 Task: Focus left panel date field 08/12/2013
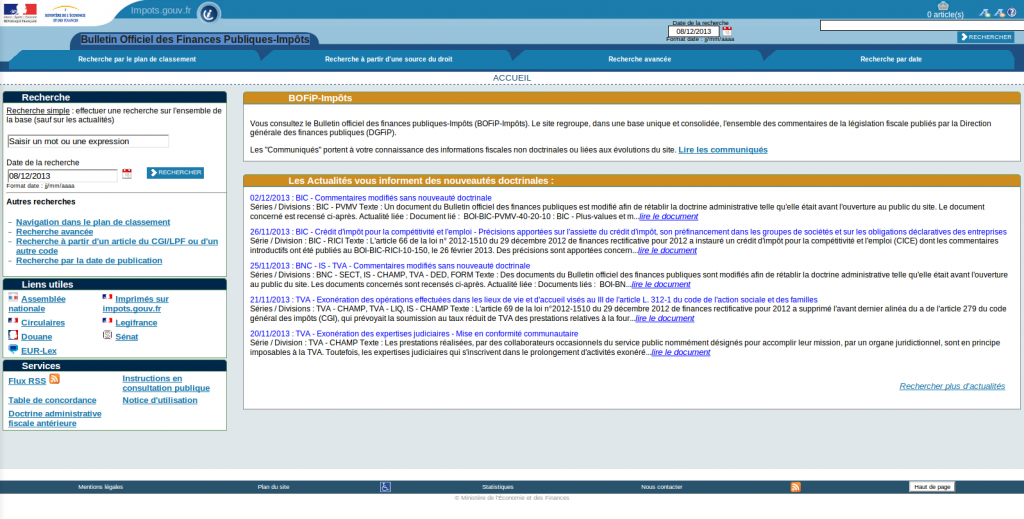(x=62, y=176)
